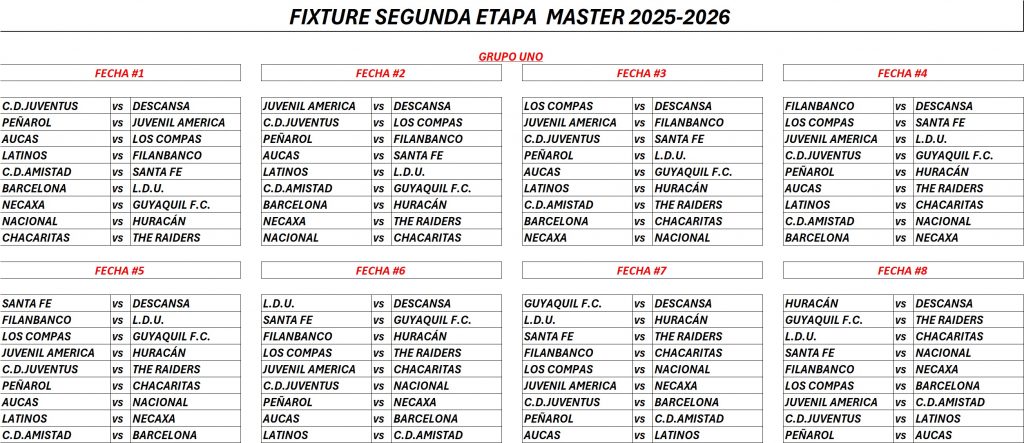This screenshot has height=443, width=1024.
Task: Select SANTA FE cell in Fecha #5
Action: click(55, 304)
